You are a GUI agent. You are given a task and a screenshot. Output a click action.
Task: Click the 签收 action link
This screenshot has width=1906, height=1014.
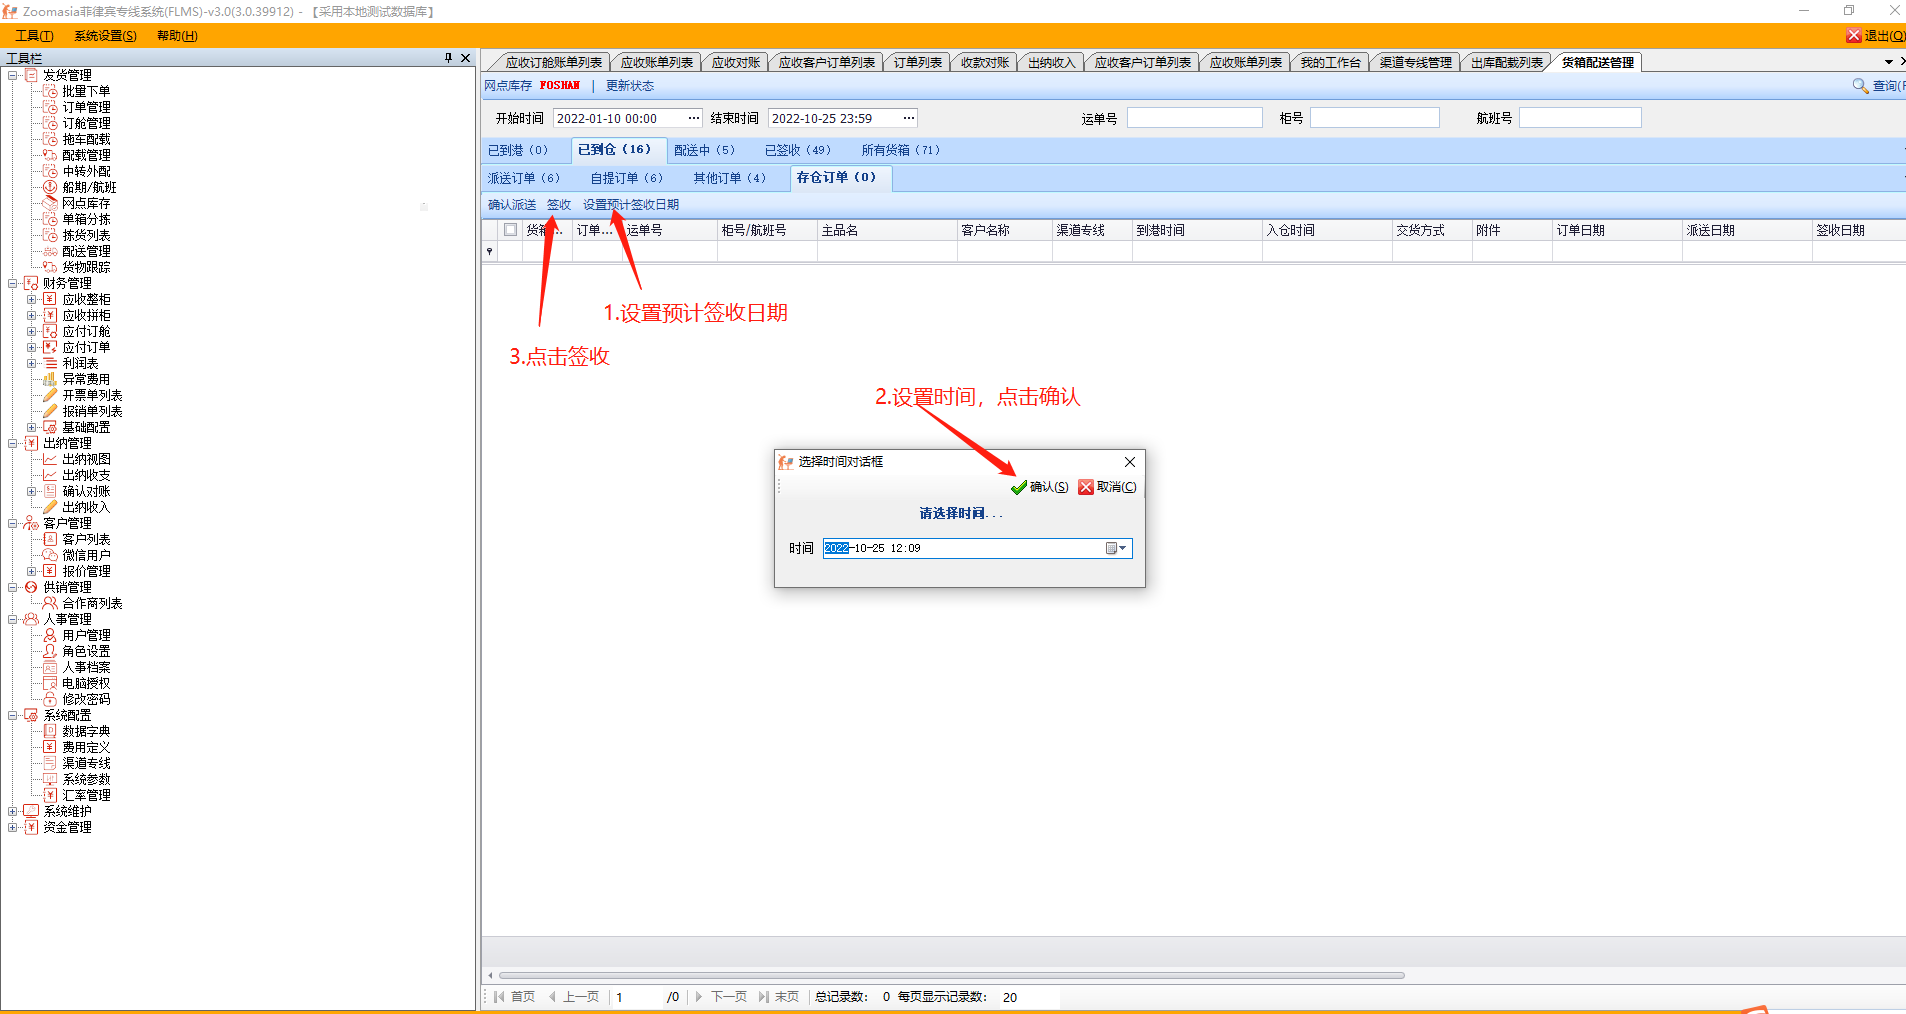558,205
